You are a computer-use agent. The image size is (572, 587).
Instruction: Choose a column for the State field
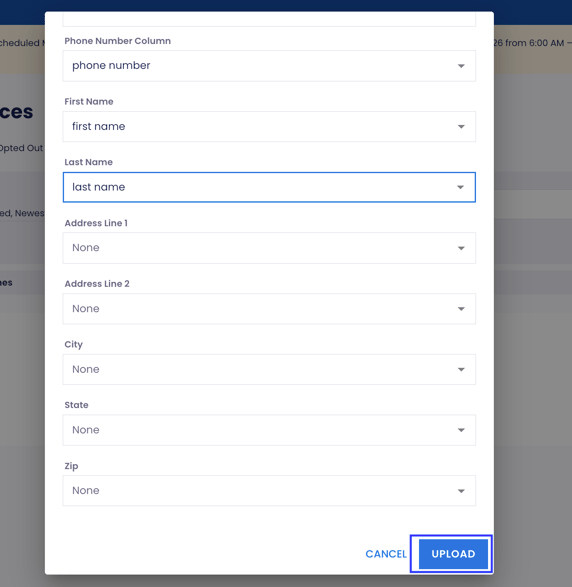(x=269, y=430)
